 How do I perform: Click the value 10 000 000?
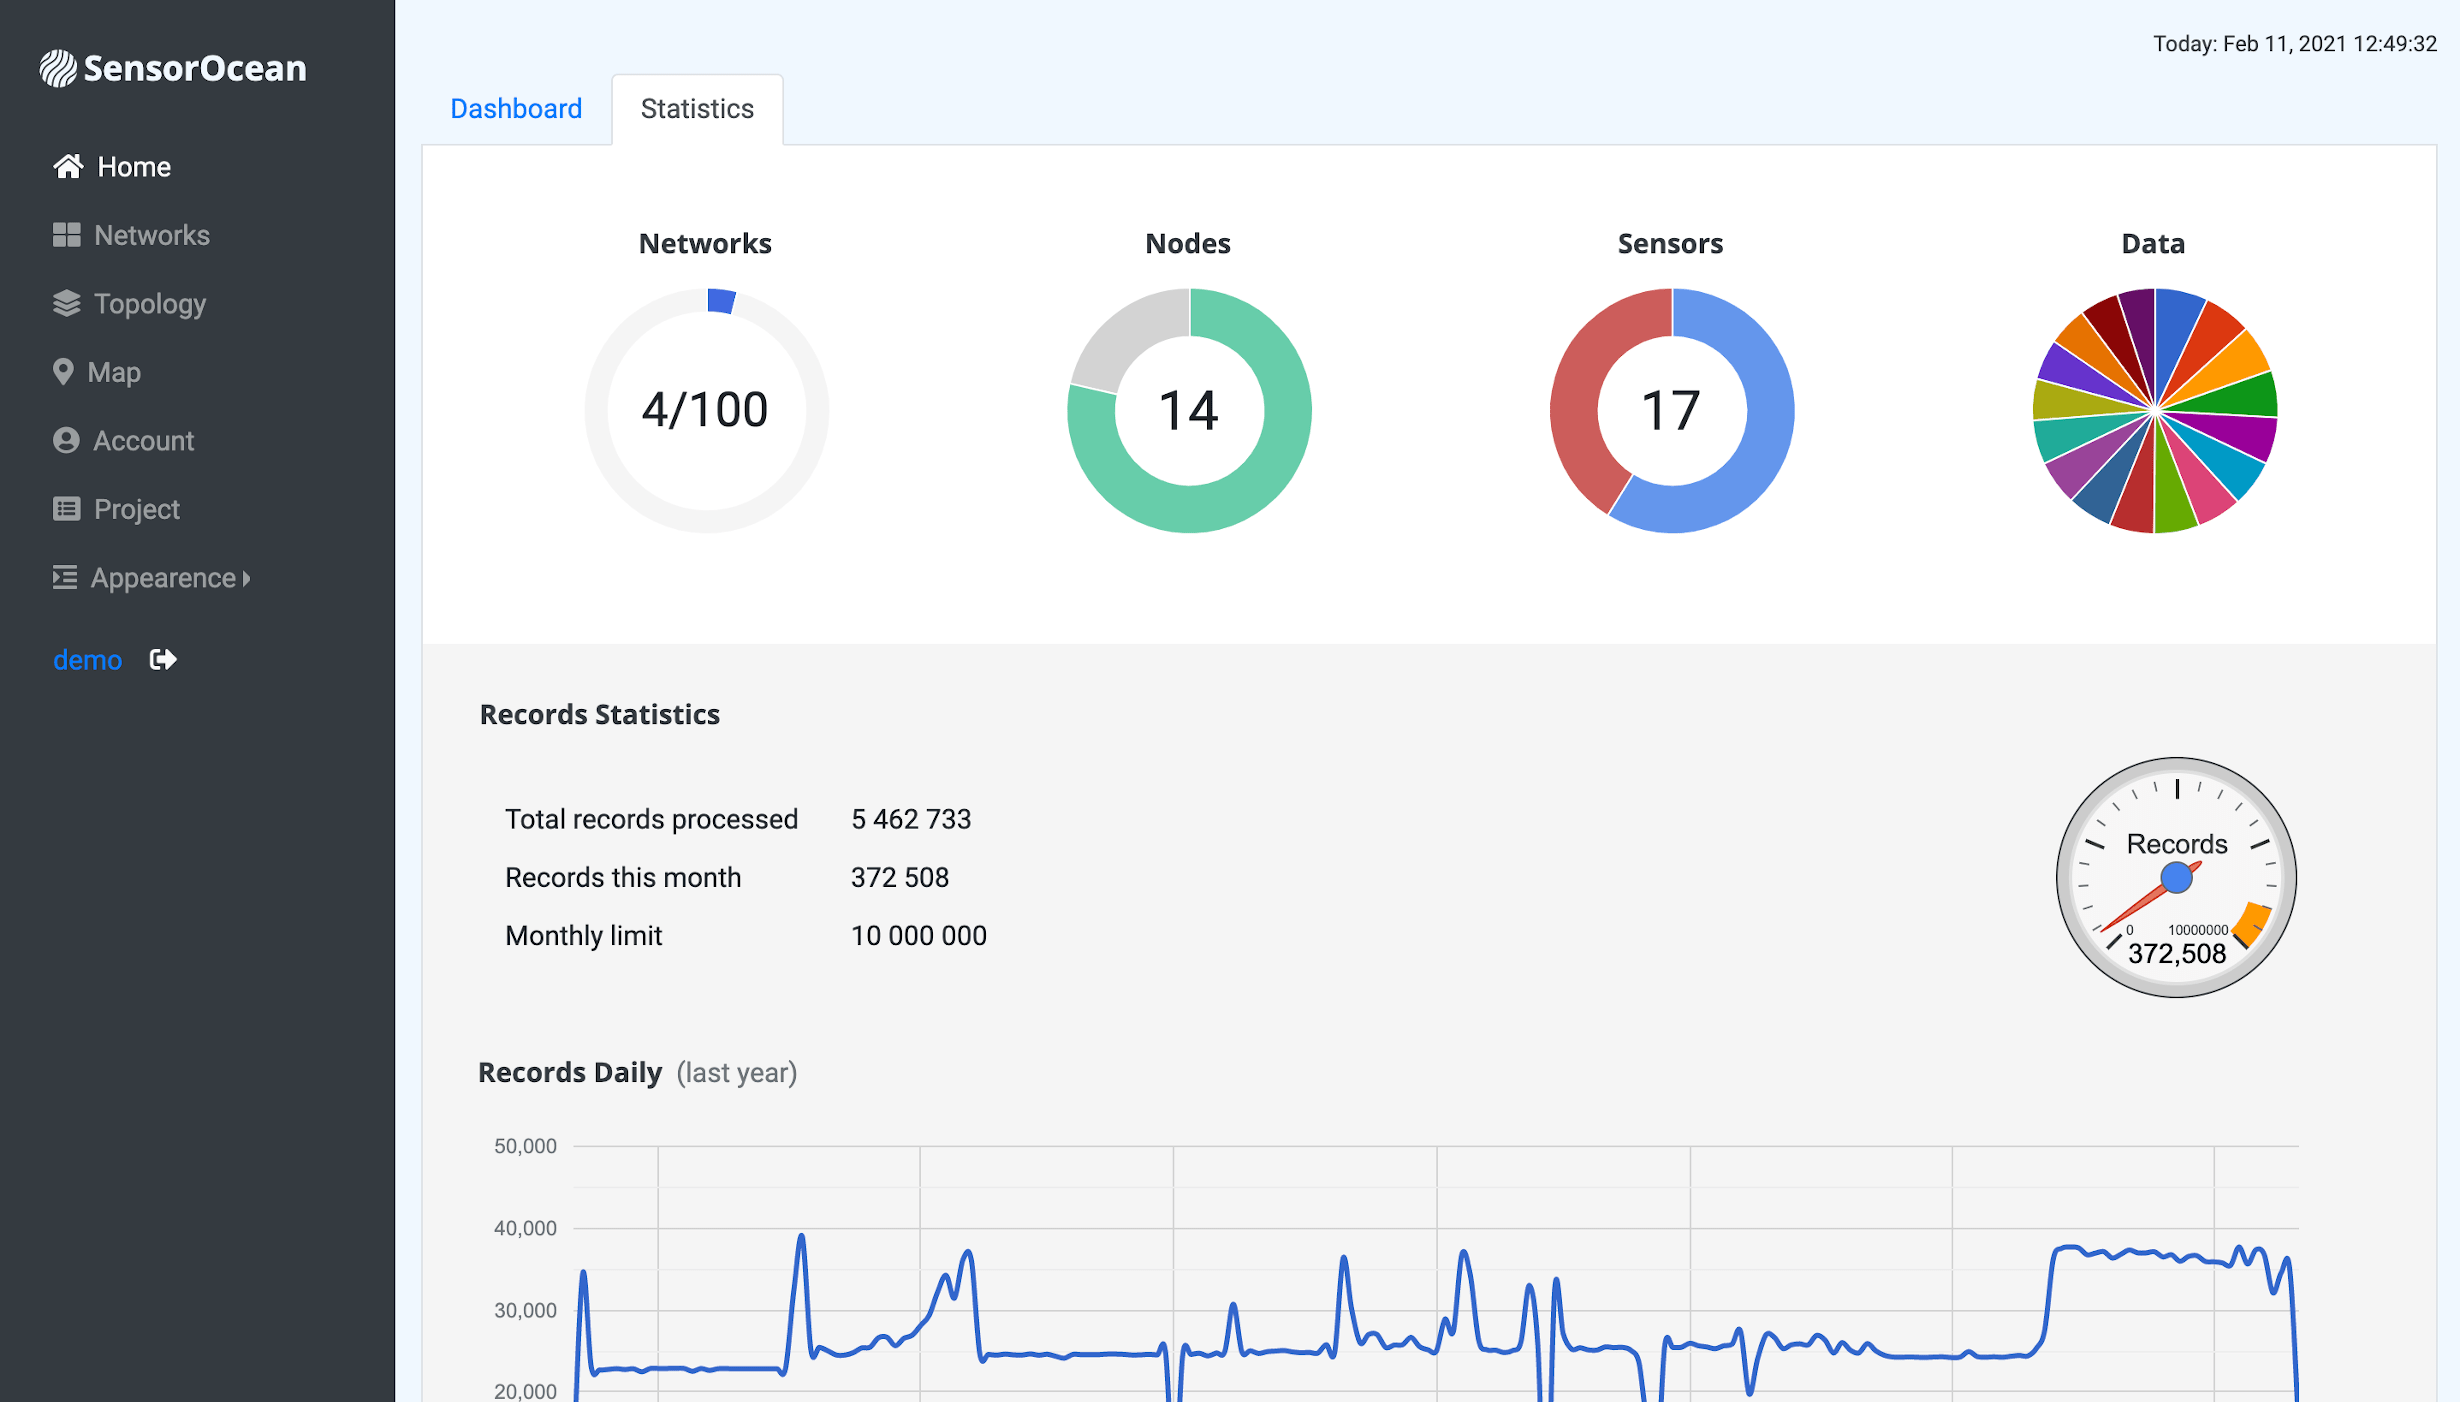point(919,935)
